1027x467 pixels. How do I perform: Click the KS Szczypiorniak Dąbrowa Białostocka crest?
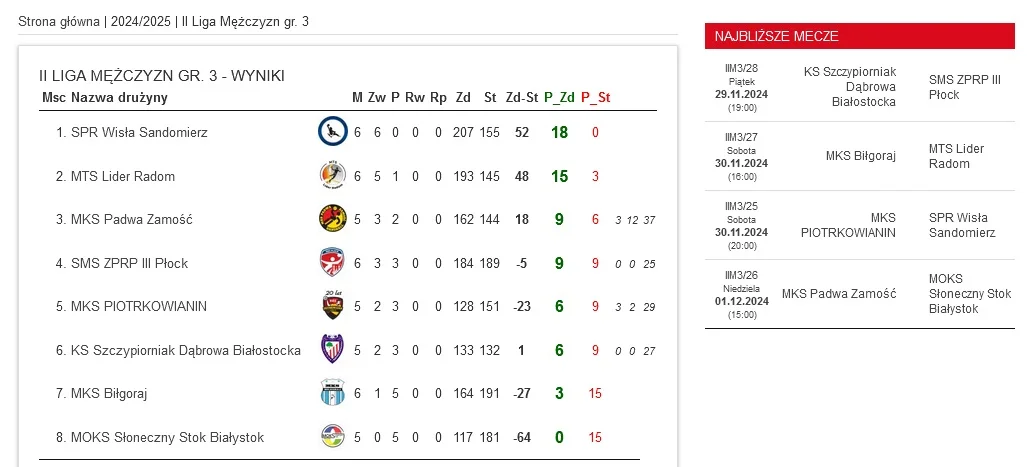(332, 350)
